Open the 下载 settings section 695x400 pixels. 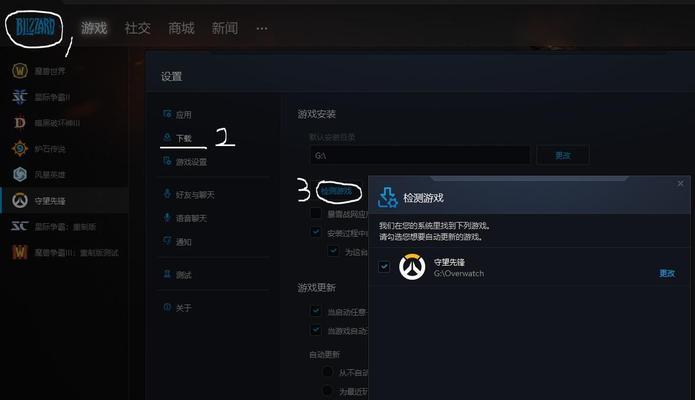(184, 138)
